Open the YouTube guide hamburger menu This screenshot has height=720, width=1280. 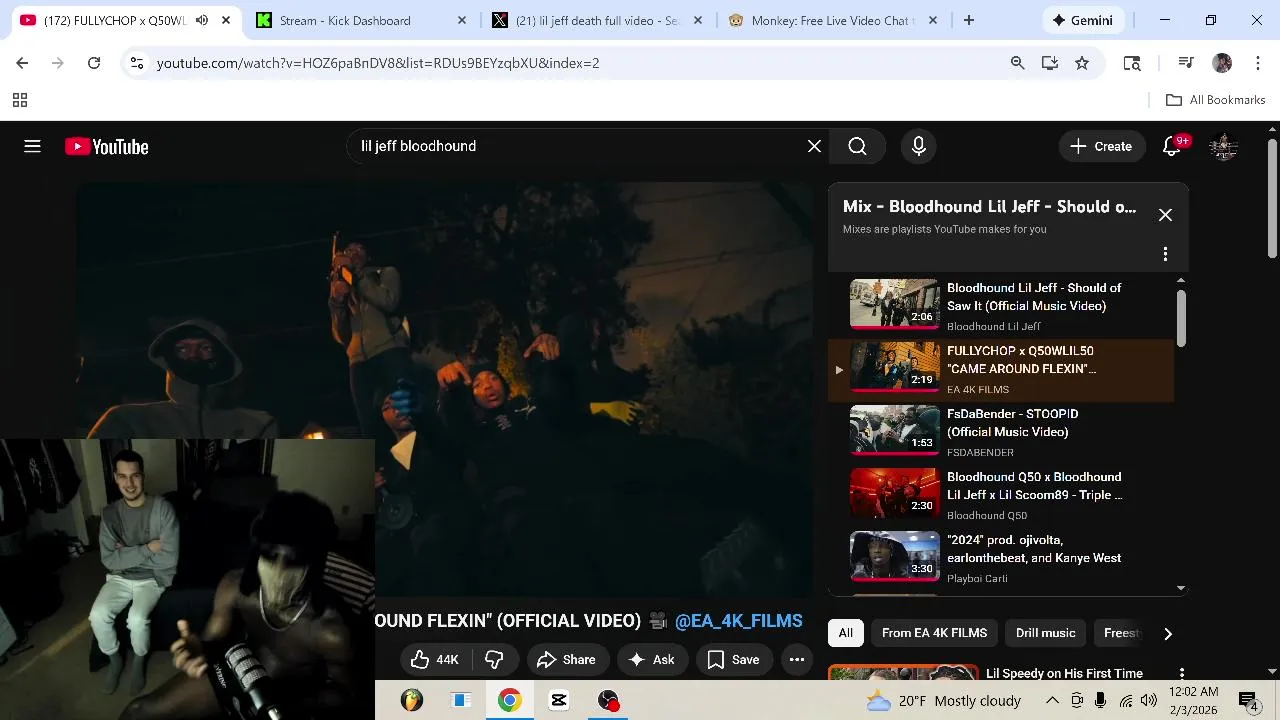coord(32,147)
